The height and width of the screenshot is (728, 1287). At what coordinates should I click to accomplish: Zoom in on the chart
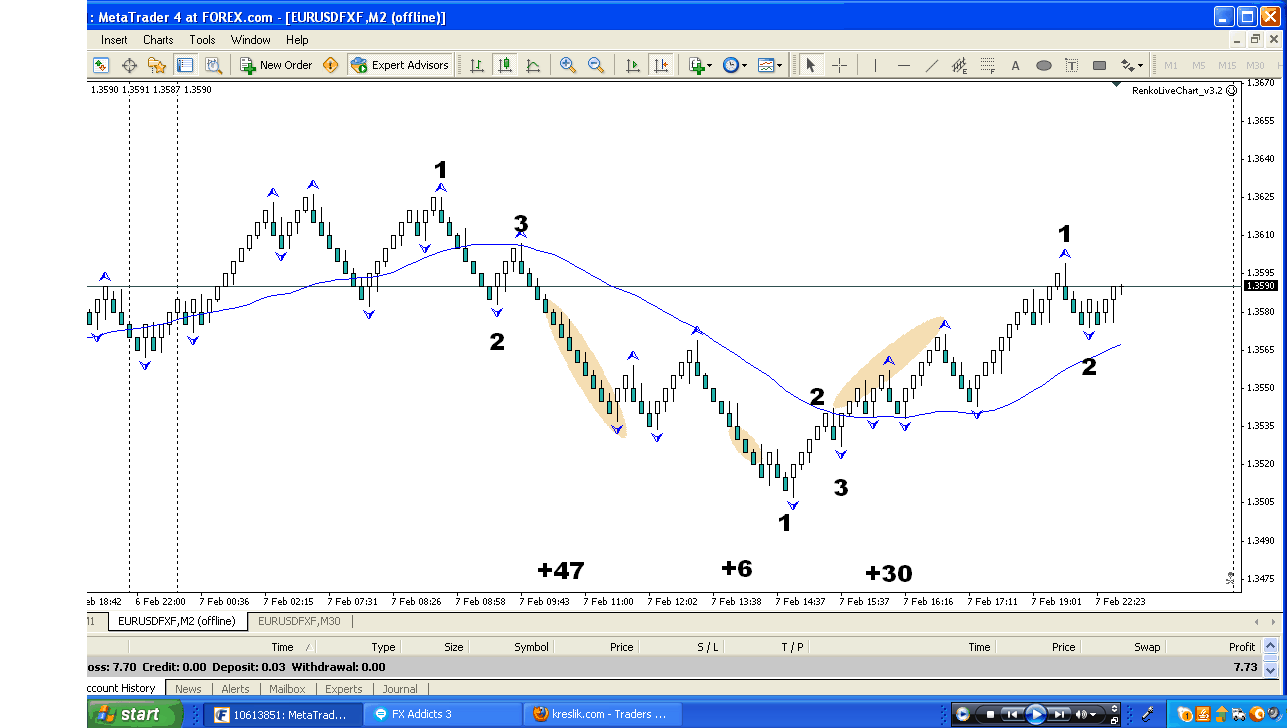tap(568, 65)
